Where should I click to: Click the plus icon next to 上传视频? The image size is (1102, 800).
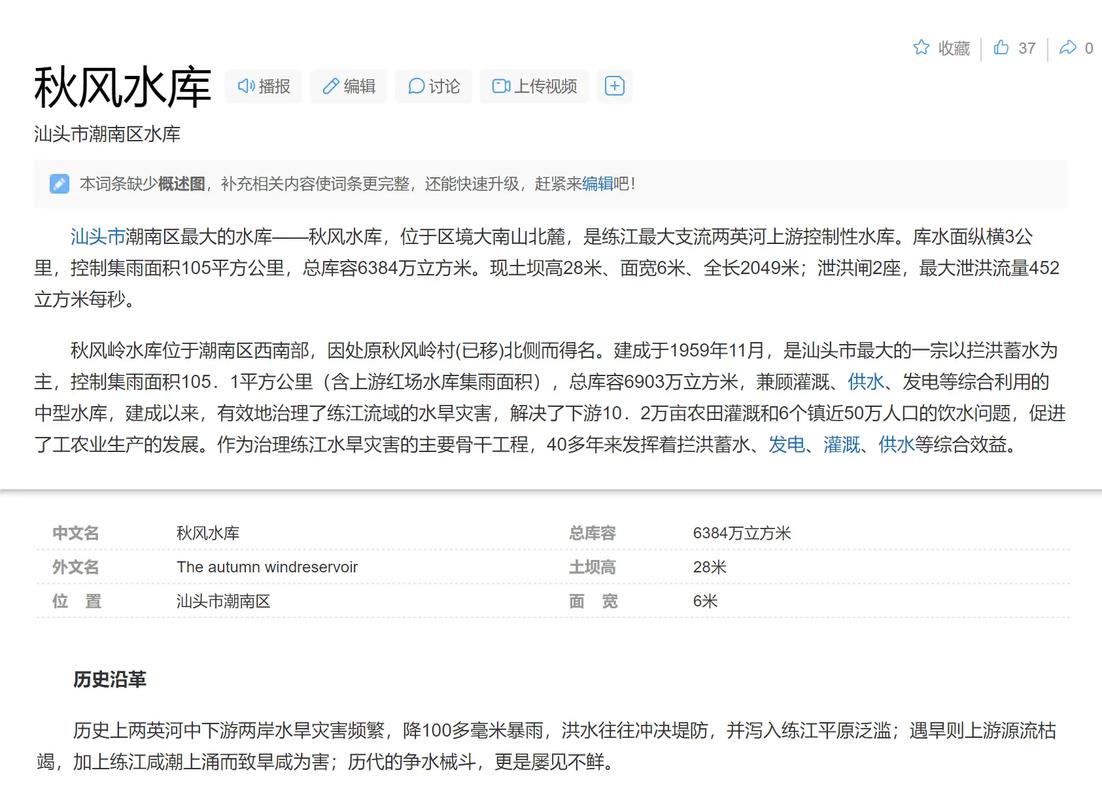pos(615,86)
